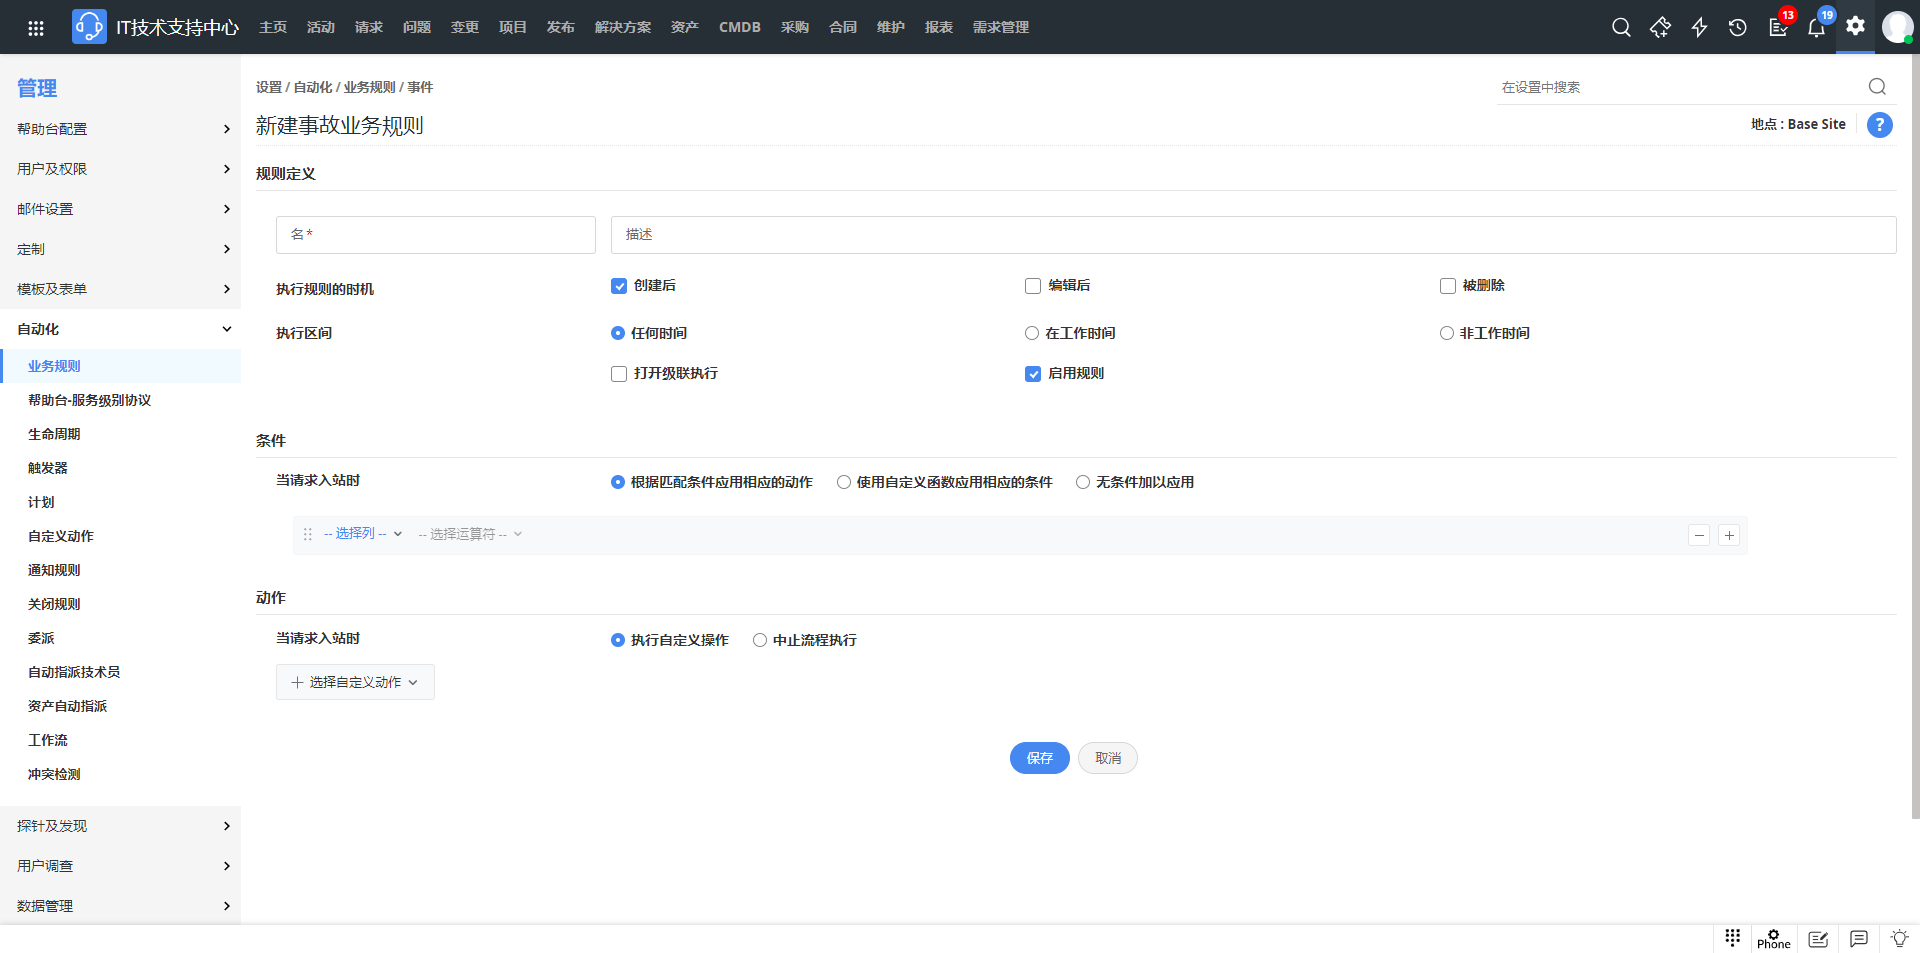Enable 打开级联执行 checkbox
This screenshot has height=953, width=1920.
(x=619, y=374)
